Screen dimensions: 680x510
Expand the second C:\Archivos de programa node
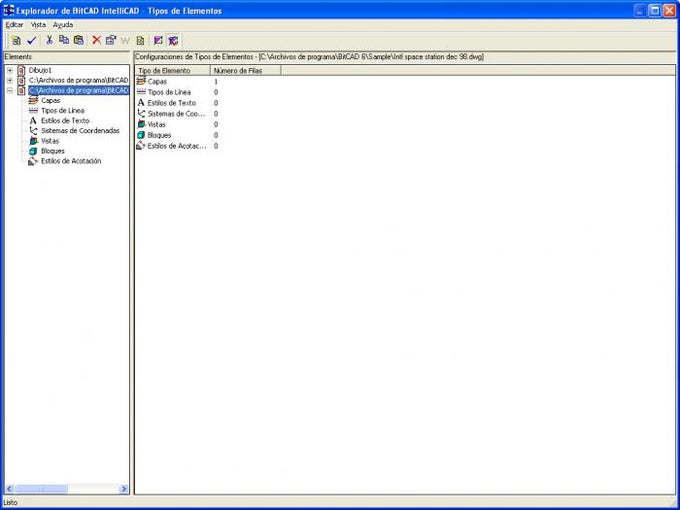point(10,80)
